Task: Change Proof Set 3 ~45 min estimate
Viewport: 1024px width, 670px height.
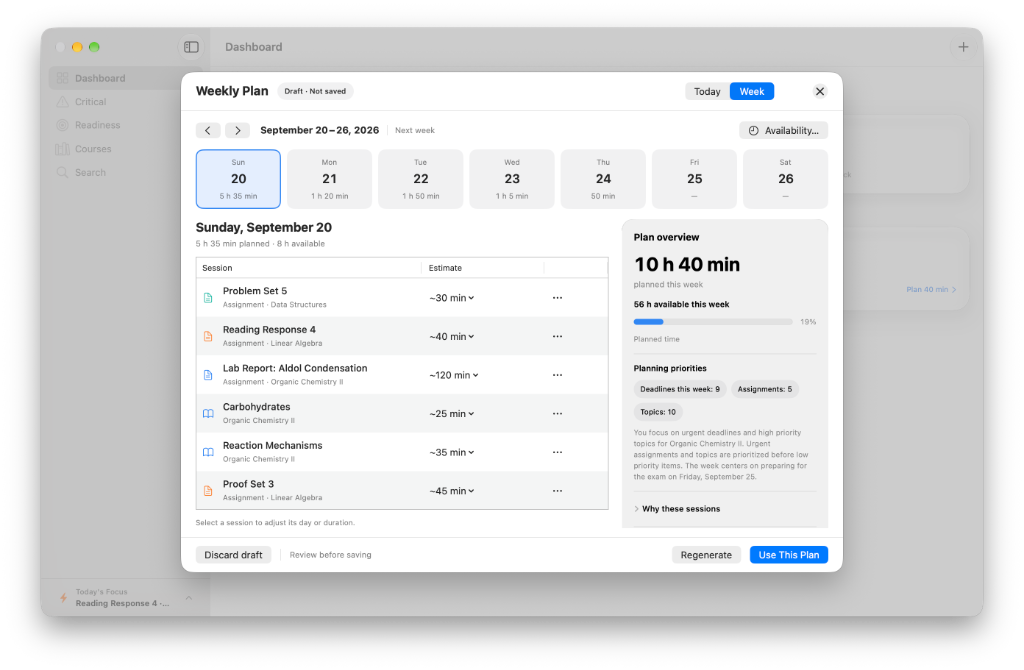Action: pos(452,490)
